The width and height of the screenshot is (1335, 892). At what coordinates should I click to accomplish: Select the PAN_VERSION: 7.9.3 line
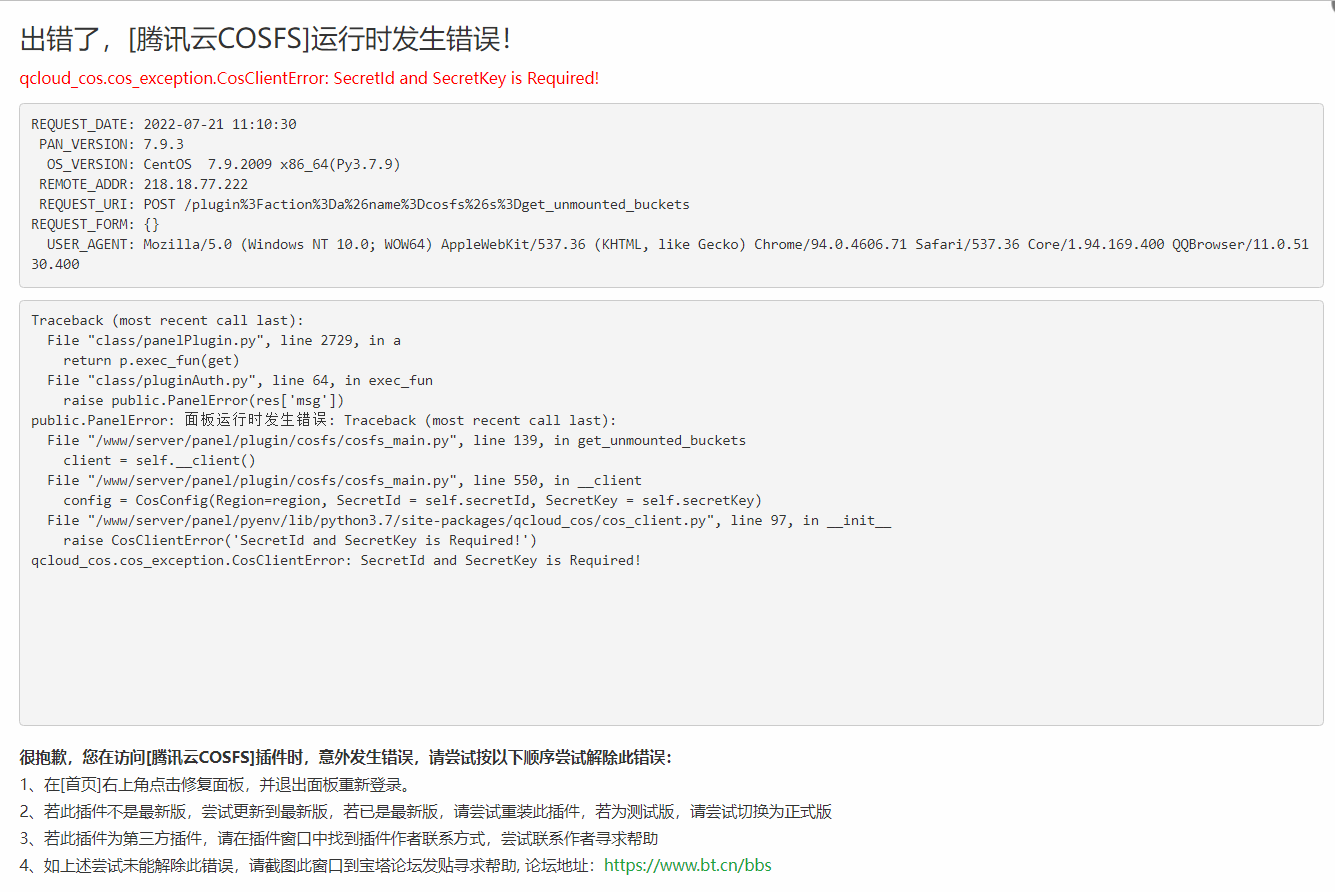pos(111,144)
